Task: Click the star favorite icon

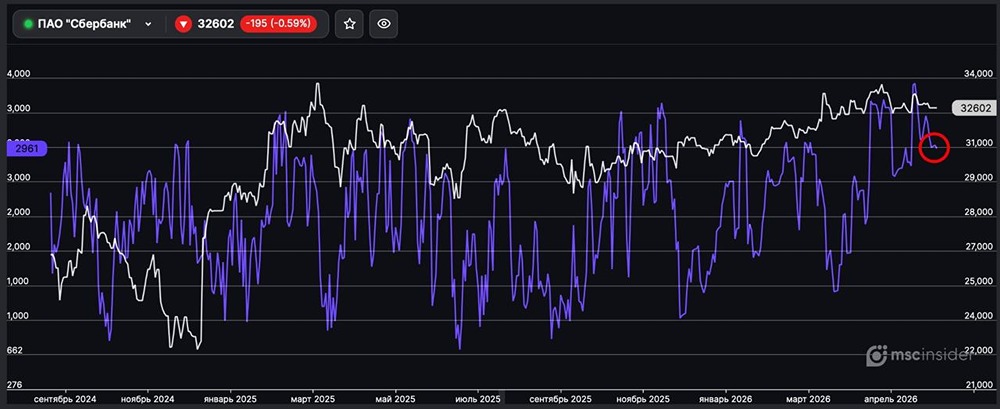Action: (349, 24)
